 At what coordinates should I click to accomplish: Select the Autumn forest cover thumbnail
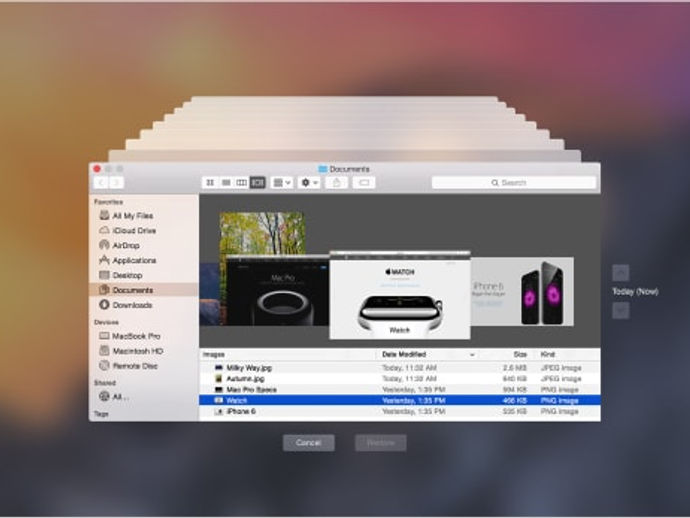click(262, 233)
